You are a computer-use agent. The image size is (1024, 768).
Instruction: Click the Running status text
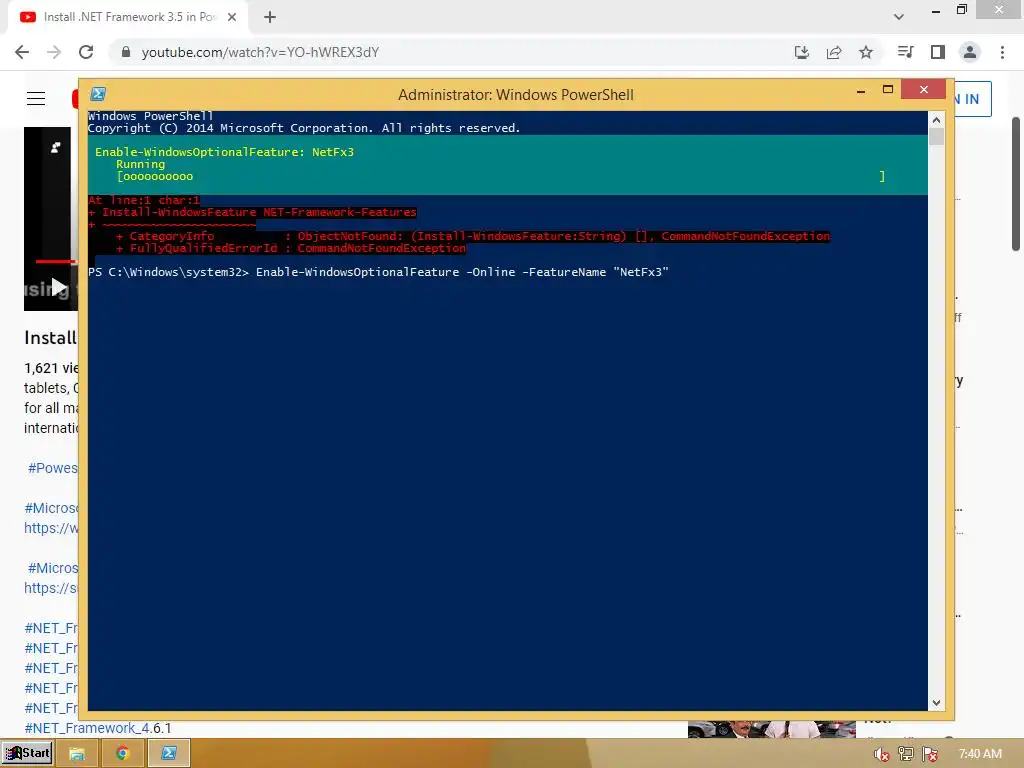(140, 164)
